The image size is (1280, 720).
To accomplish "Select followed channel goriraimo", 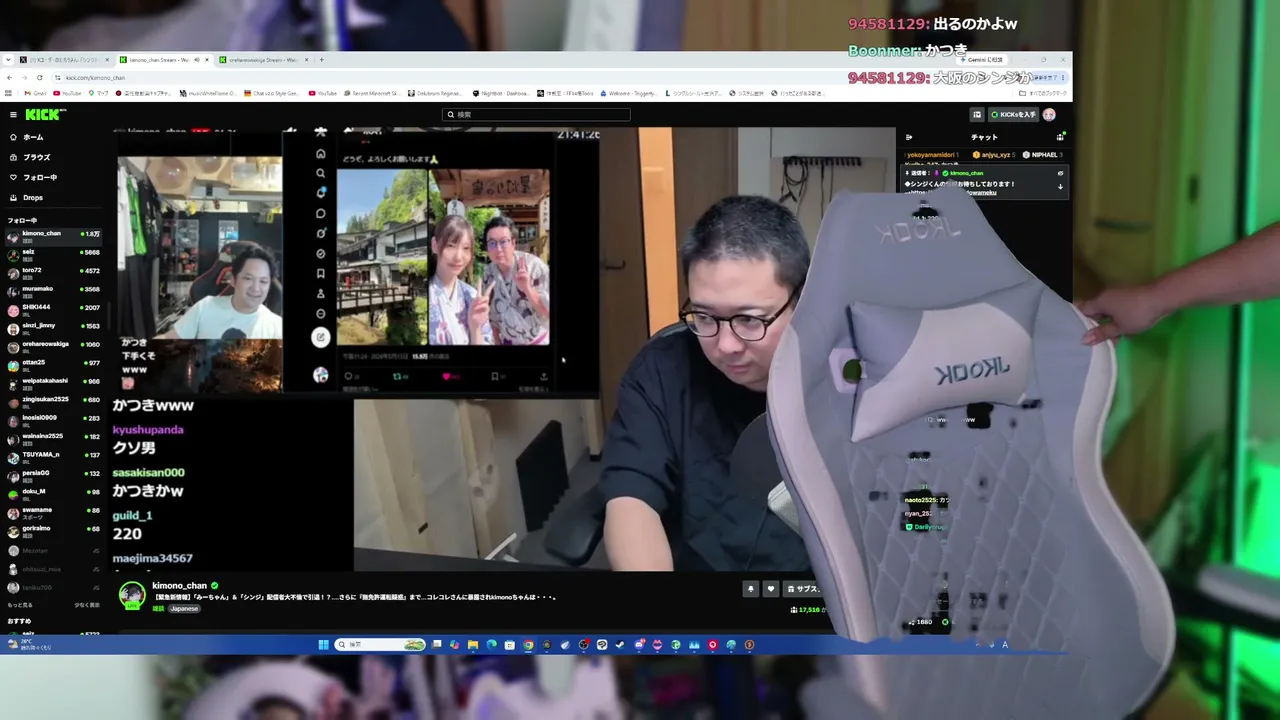I will pyautogui.click(x=53, y=530).
